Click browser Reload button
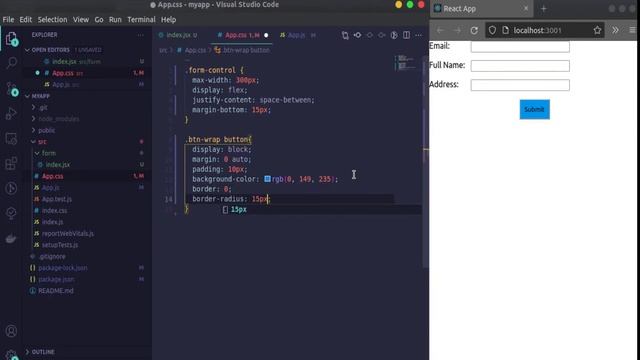This screenshot has height=360, width=640. (474, 30)
